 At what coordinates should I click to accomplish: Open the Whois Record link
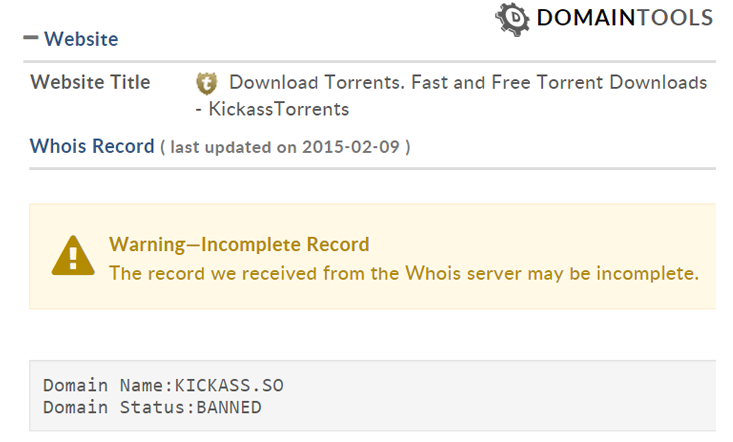(92, 146)
